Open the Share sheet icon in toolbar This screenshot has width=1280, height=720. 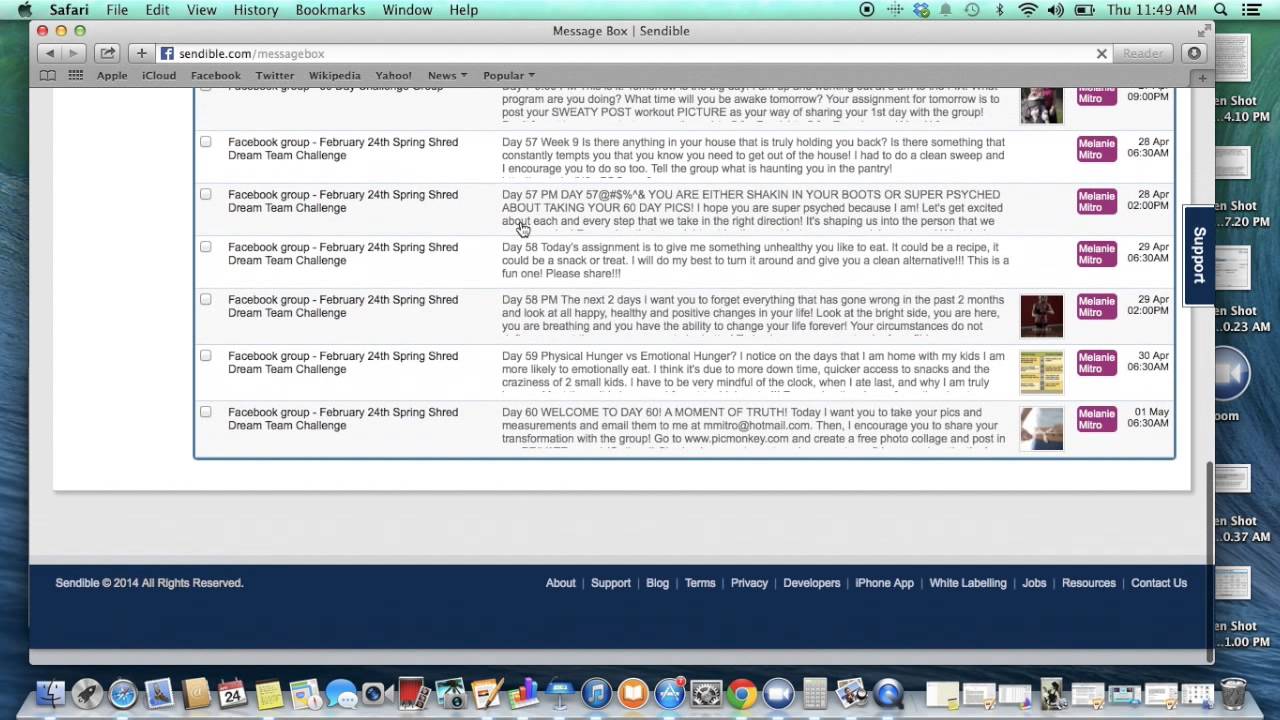pyautogui.click(x=107, y=53)
